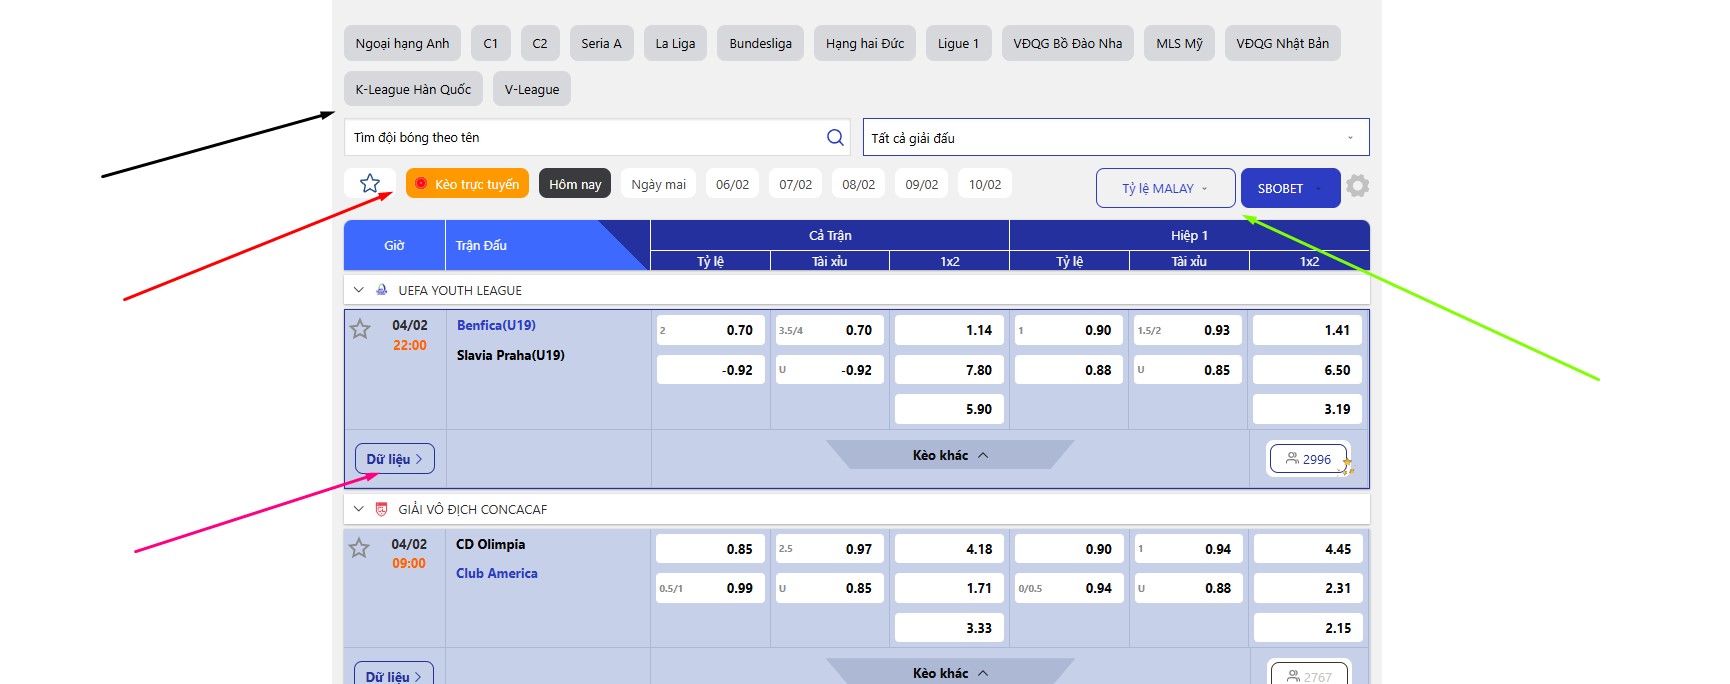
Task: Open Dữ liệu for Benfica match
Action: 394,459
